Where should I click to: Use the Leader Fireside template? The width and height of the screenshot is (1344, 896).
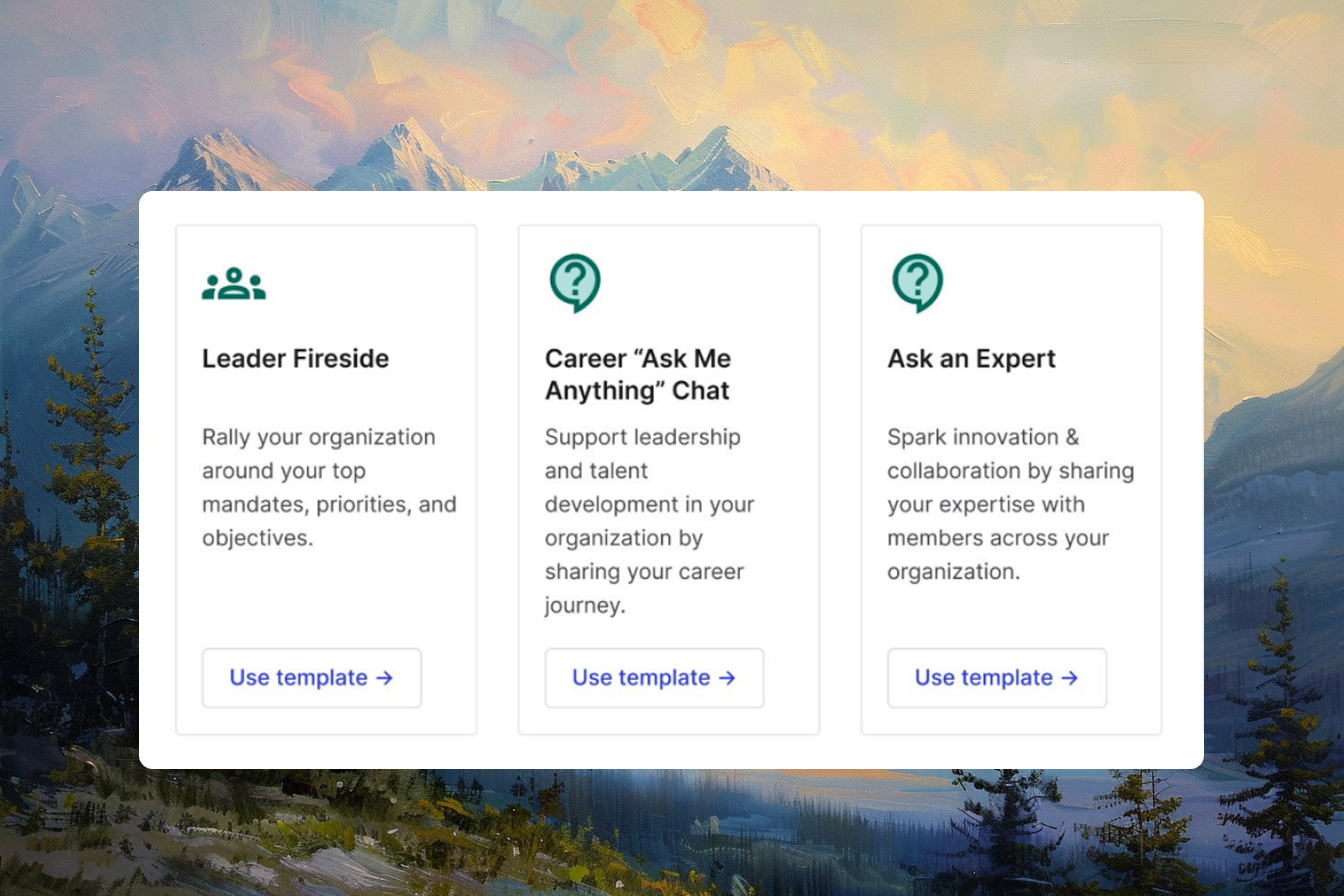click(311, 678)
